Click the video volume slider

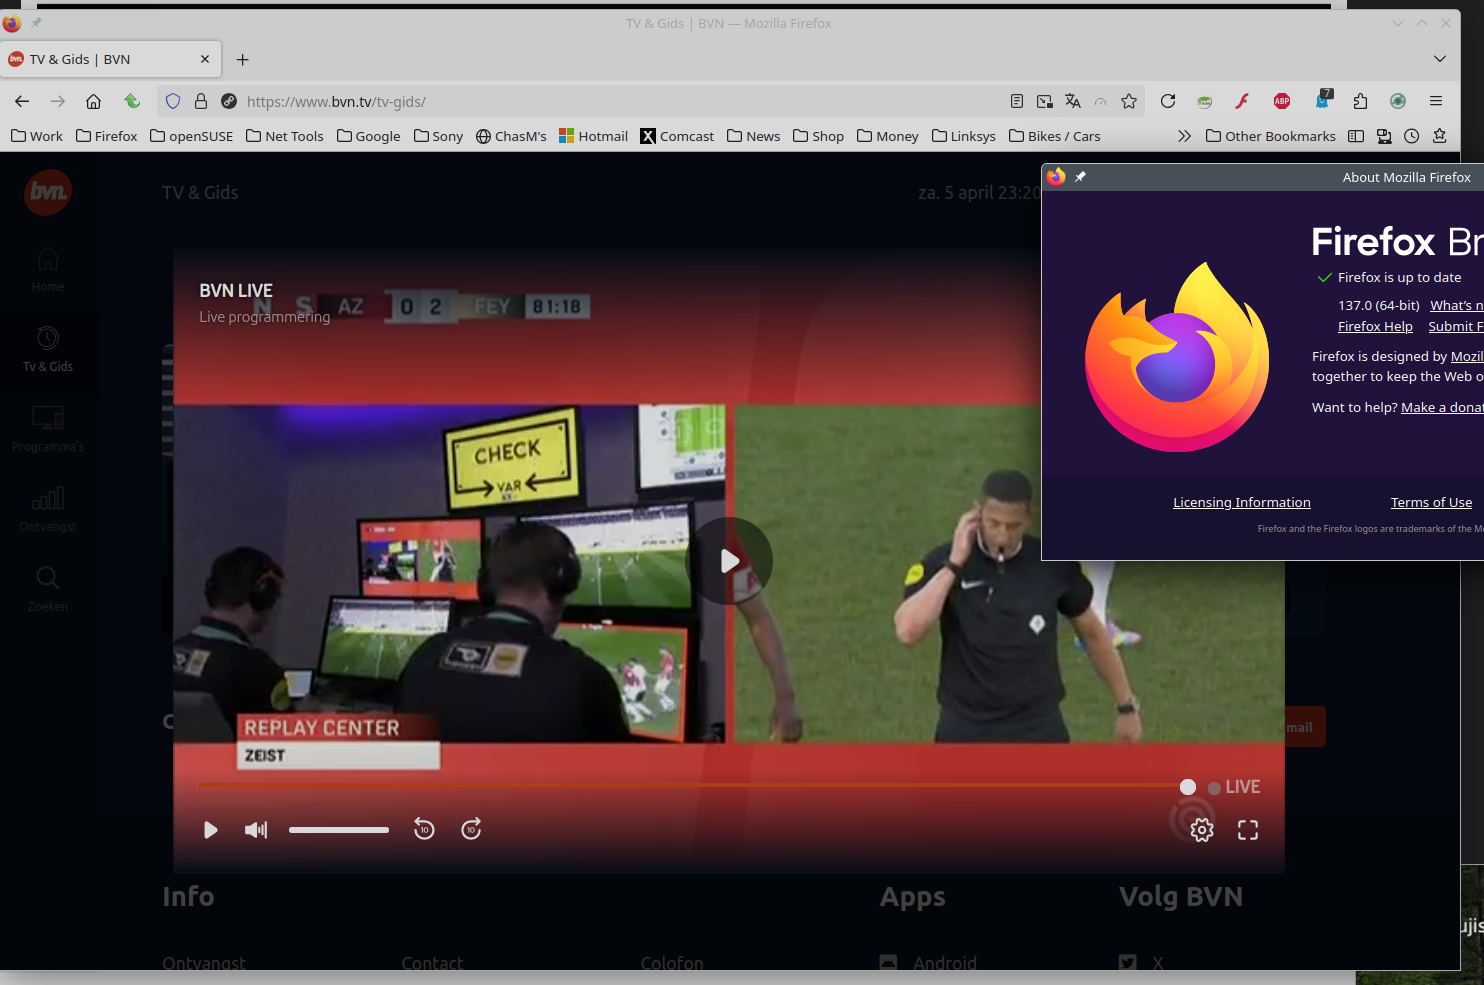pos(339,830)
